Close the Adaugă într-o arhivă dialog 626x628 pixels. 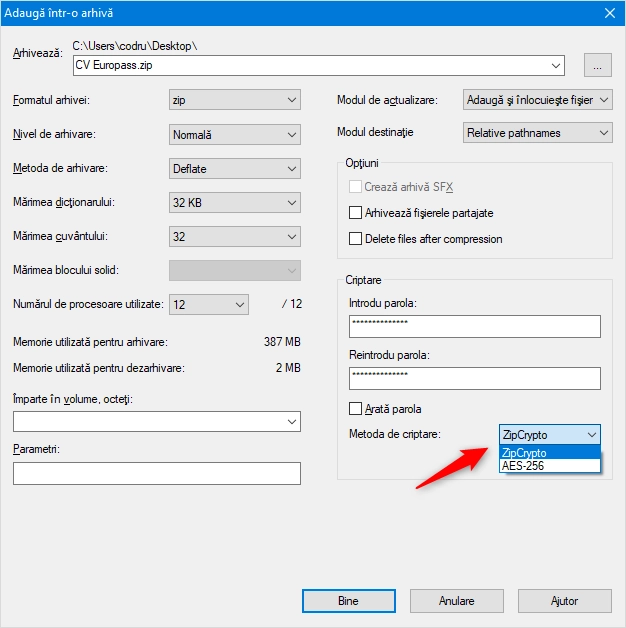610,13
